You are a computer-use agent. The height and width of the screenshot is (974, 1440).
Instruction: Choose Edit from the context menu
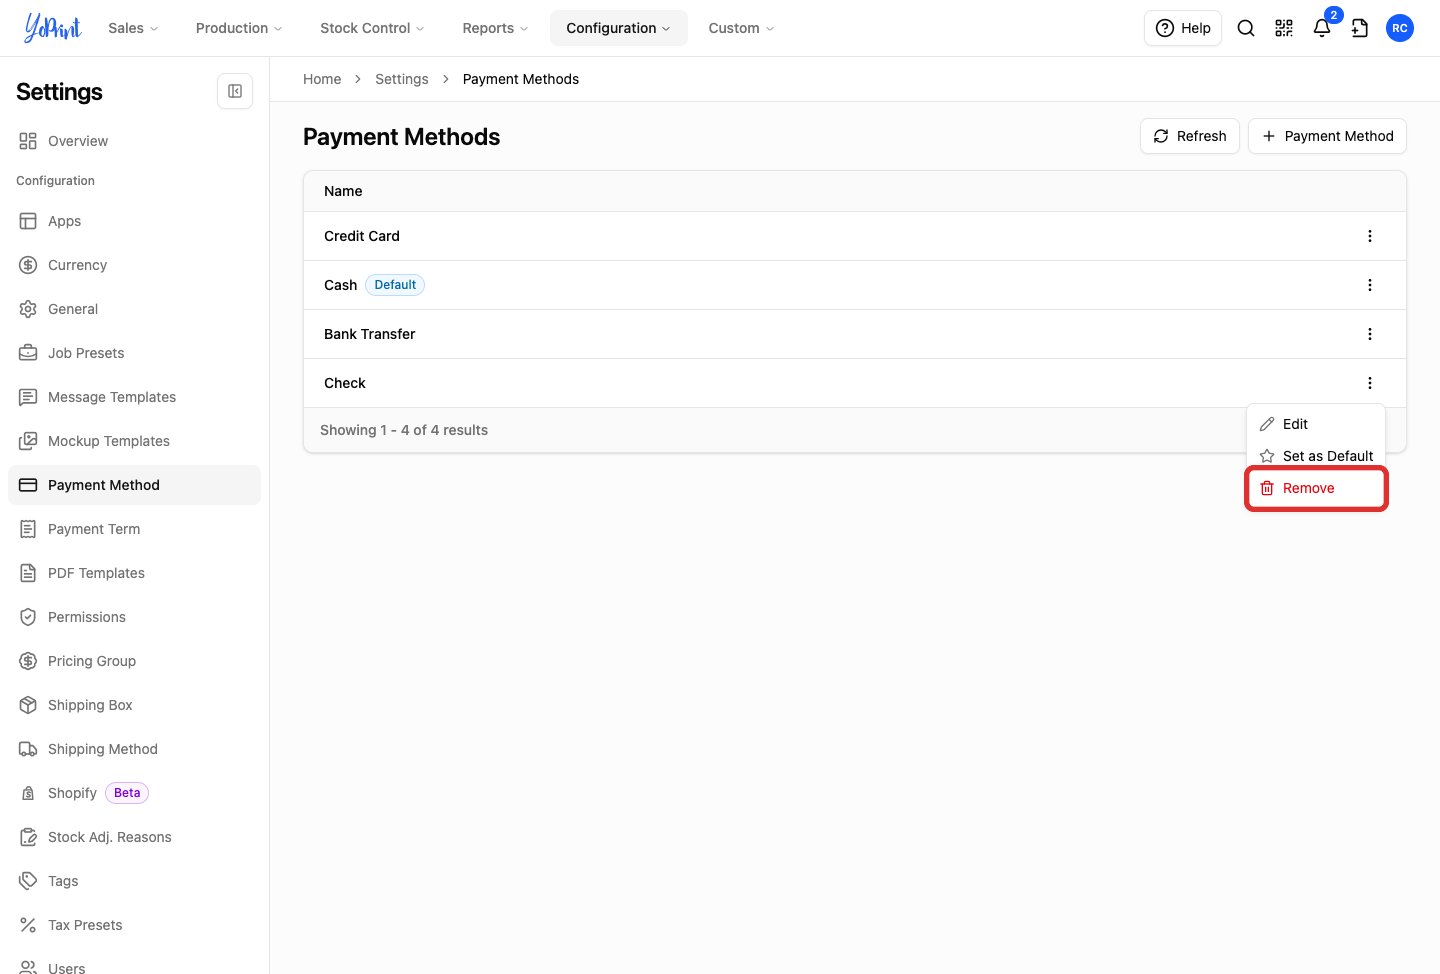[1316, 424]
